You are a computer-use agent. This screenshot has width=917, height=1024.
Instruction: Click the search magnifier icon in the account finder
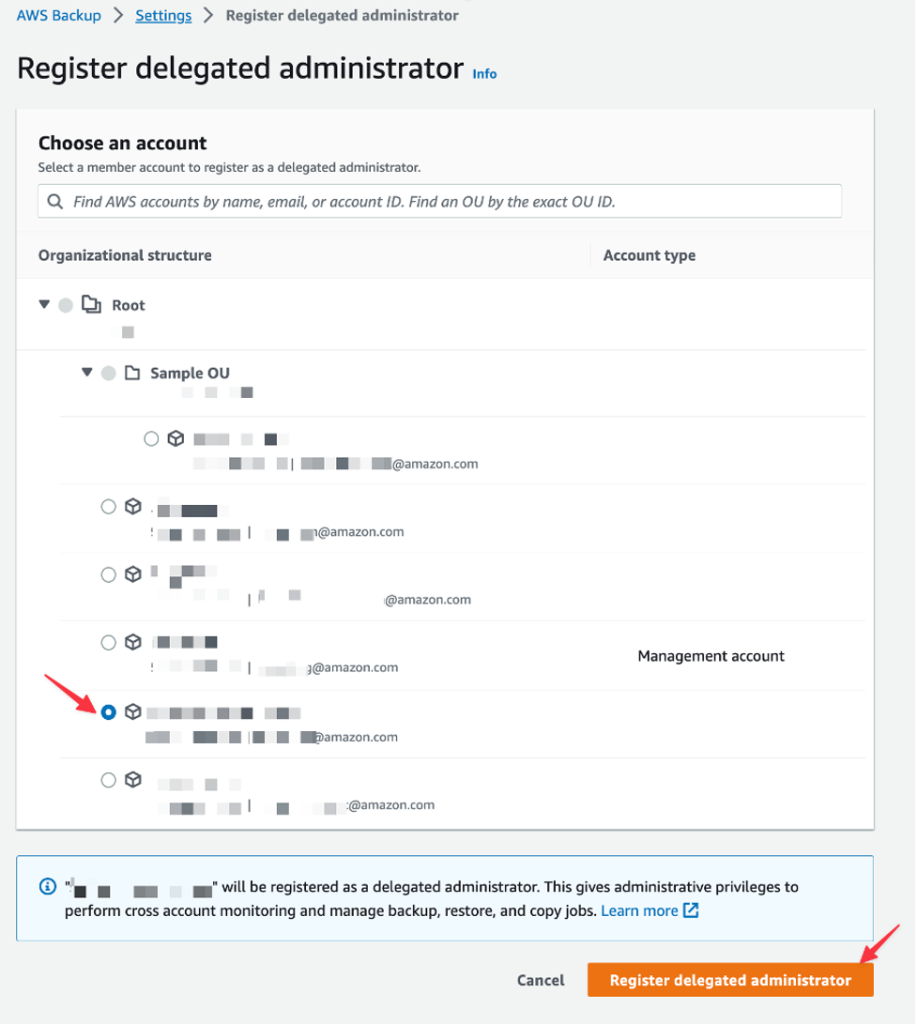pyautogui.click(x=55, y=201)
